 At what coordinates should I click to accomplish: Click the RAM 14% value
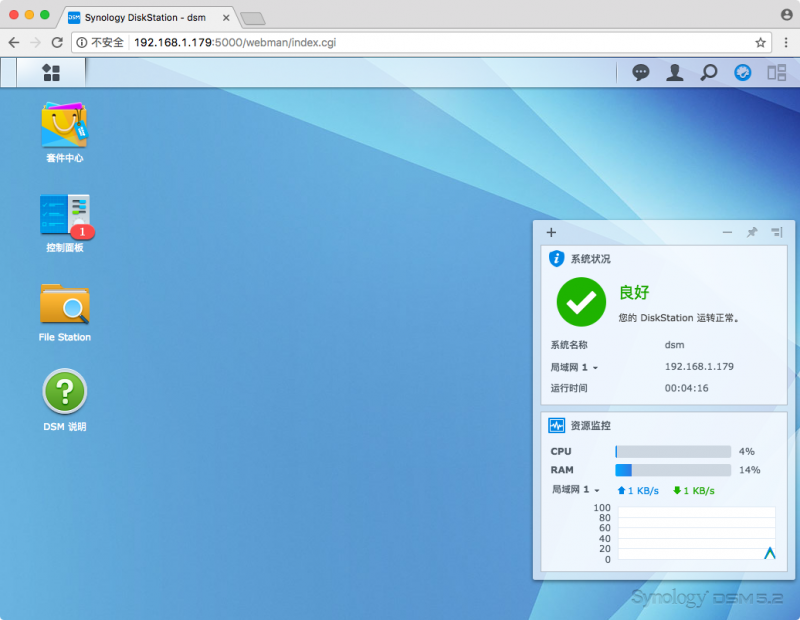pyautogui.click(x=749, y=470)
